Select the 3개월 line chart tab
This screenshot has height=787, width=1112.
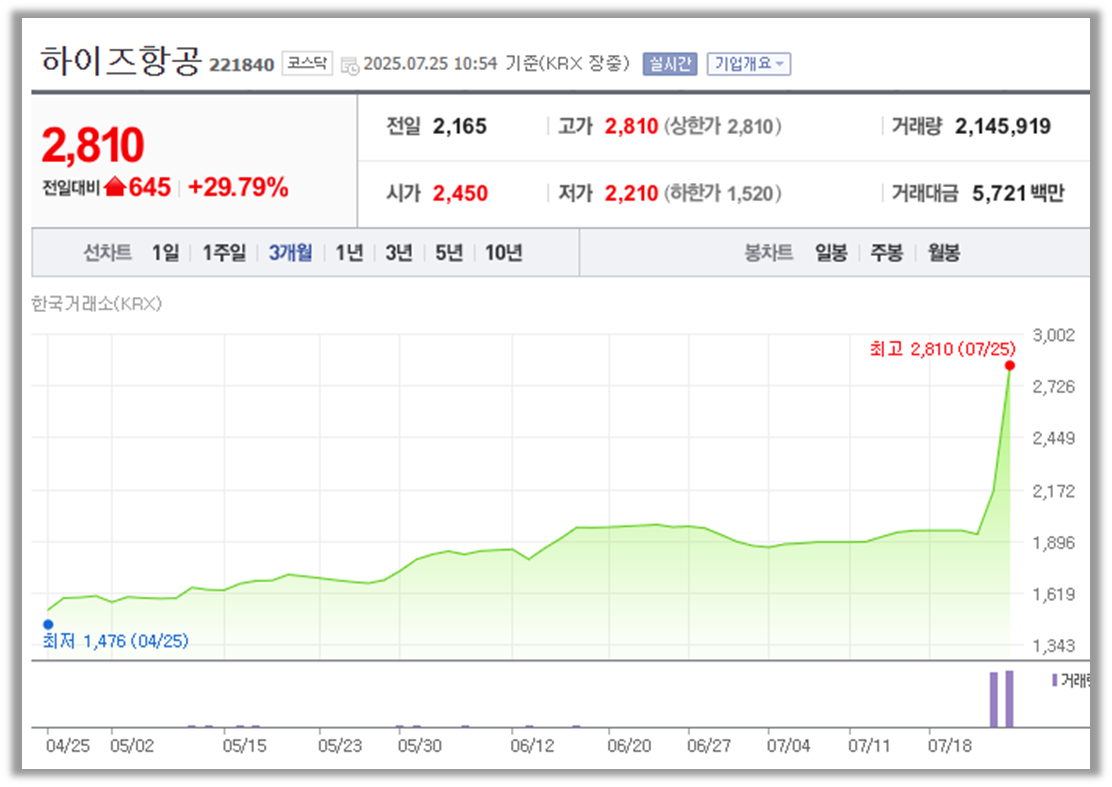(x=291, y=252)
